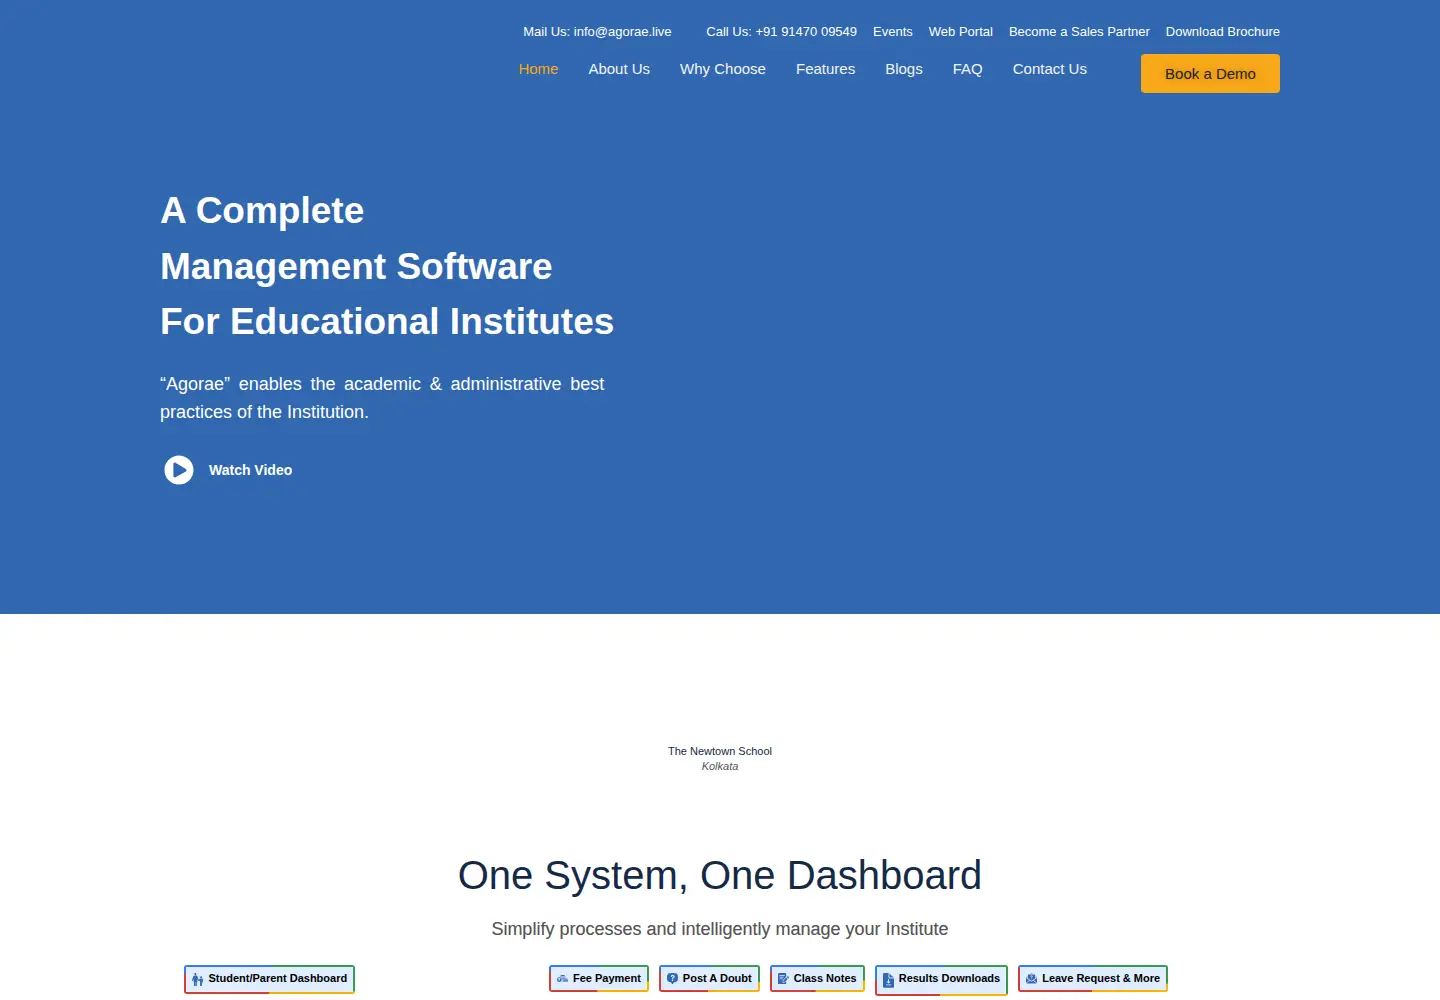Viewport: 1440px width, 1000px height.
Task: Switch to the Fee Payment tab
Action: [x=599, y=979]
